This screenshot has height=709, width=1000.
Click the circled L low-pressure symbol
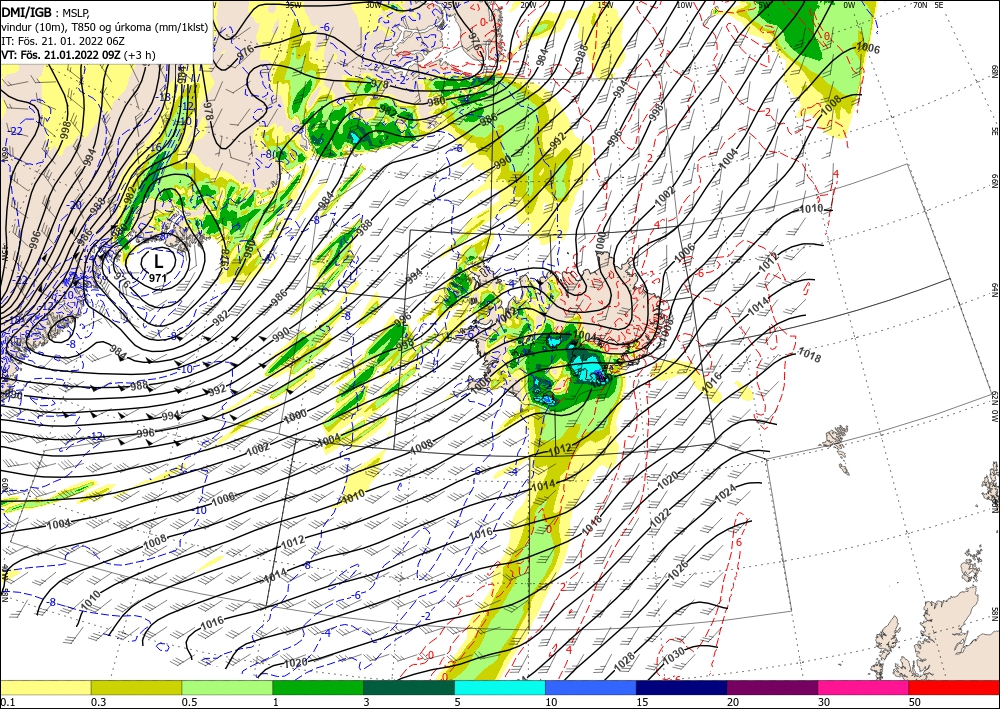158,261
